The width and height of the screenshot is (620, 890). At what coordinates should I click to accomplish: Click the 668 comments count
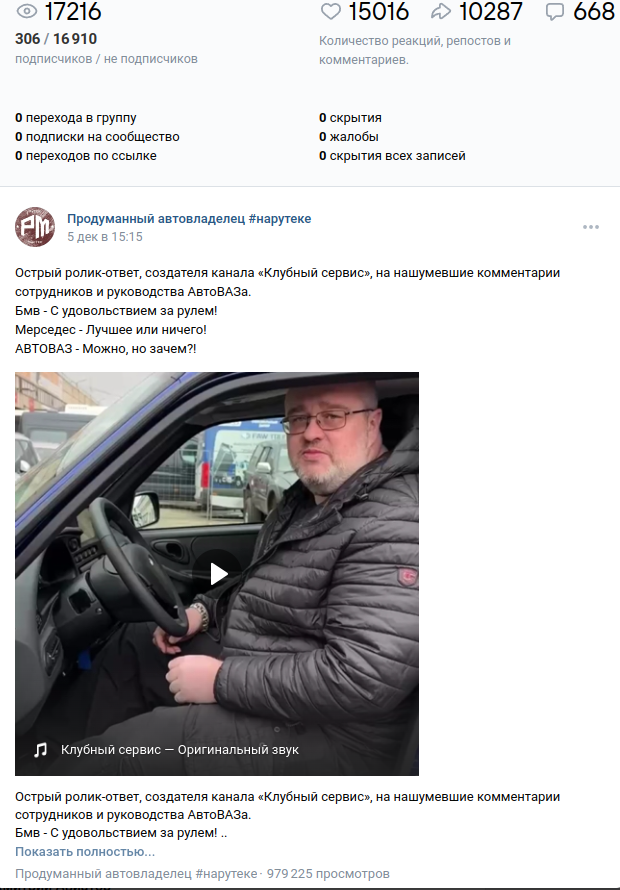click(x=593, y=11)
